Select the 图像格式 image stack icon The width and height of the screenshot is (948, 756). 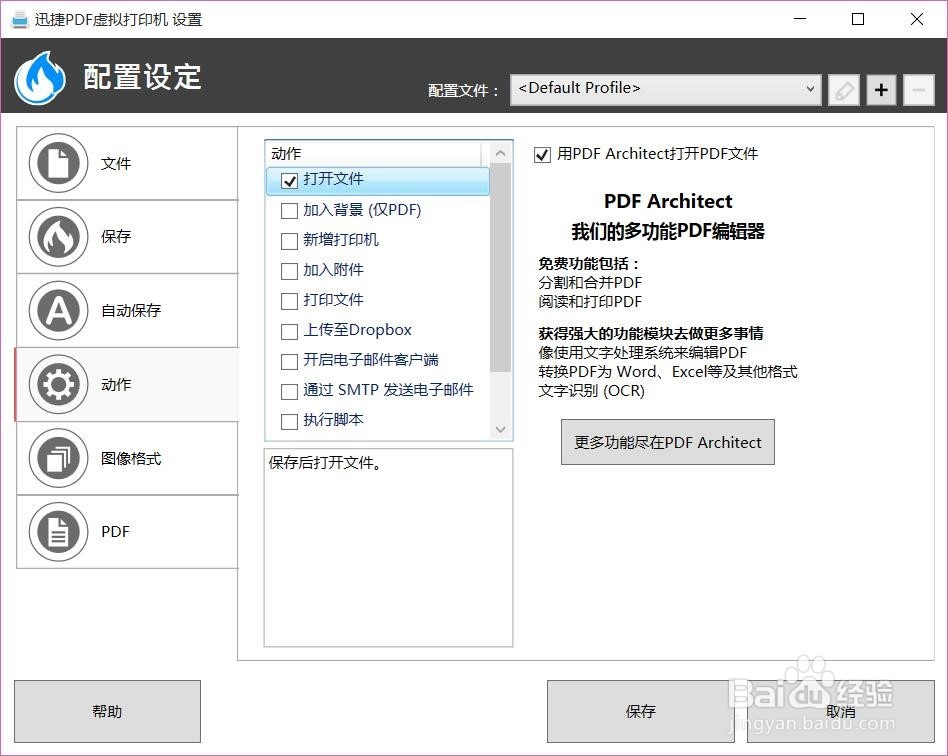[57, 458]
